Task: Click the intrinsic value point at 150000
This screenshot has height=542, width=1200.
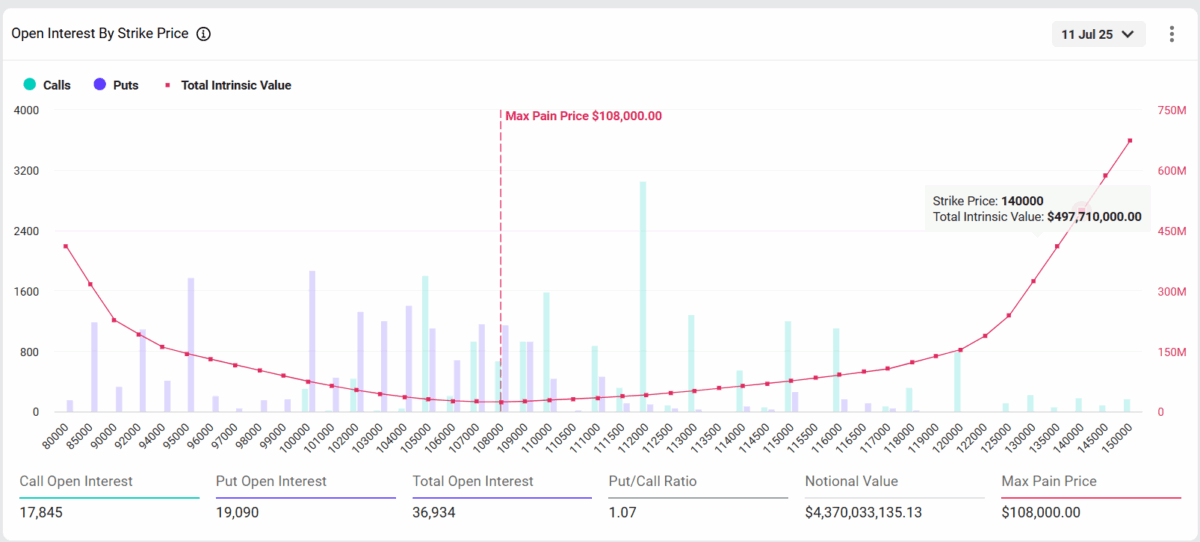Action: tap(1130, 141)
